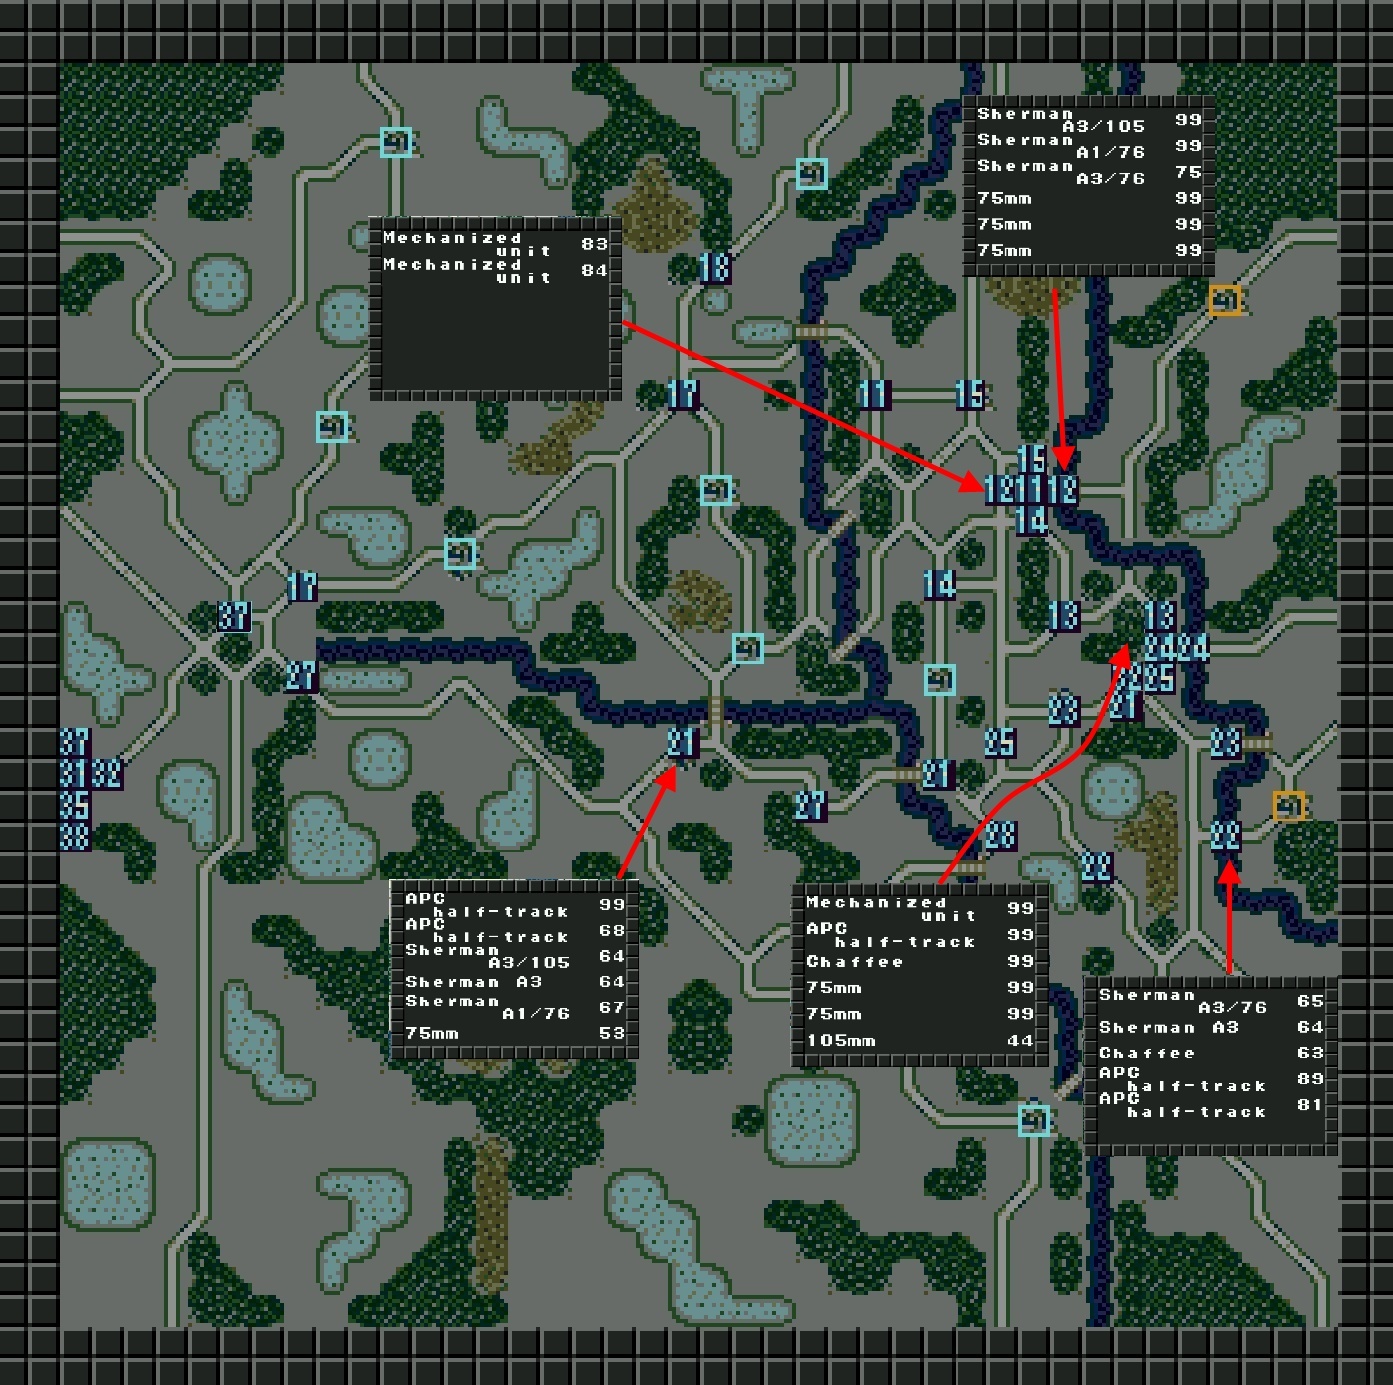Select orange flag marker below the top-right Sherman box

click(1225, 299)
